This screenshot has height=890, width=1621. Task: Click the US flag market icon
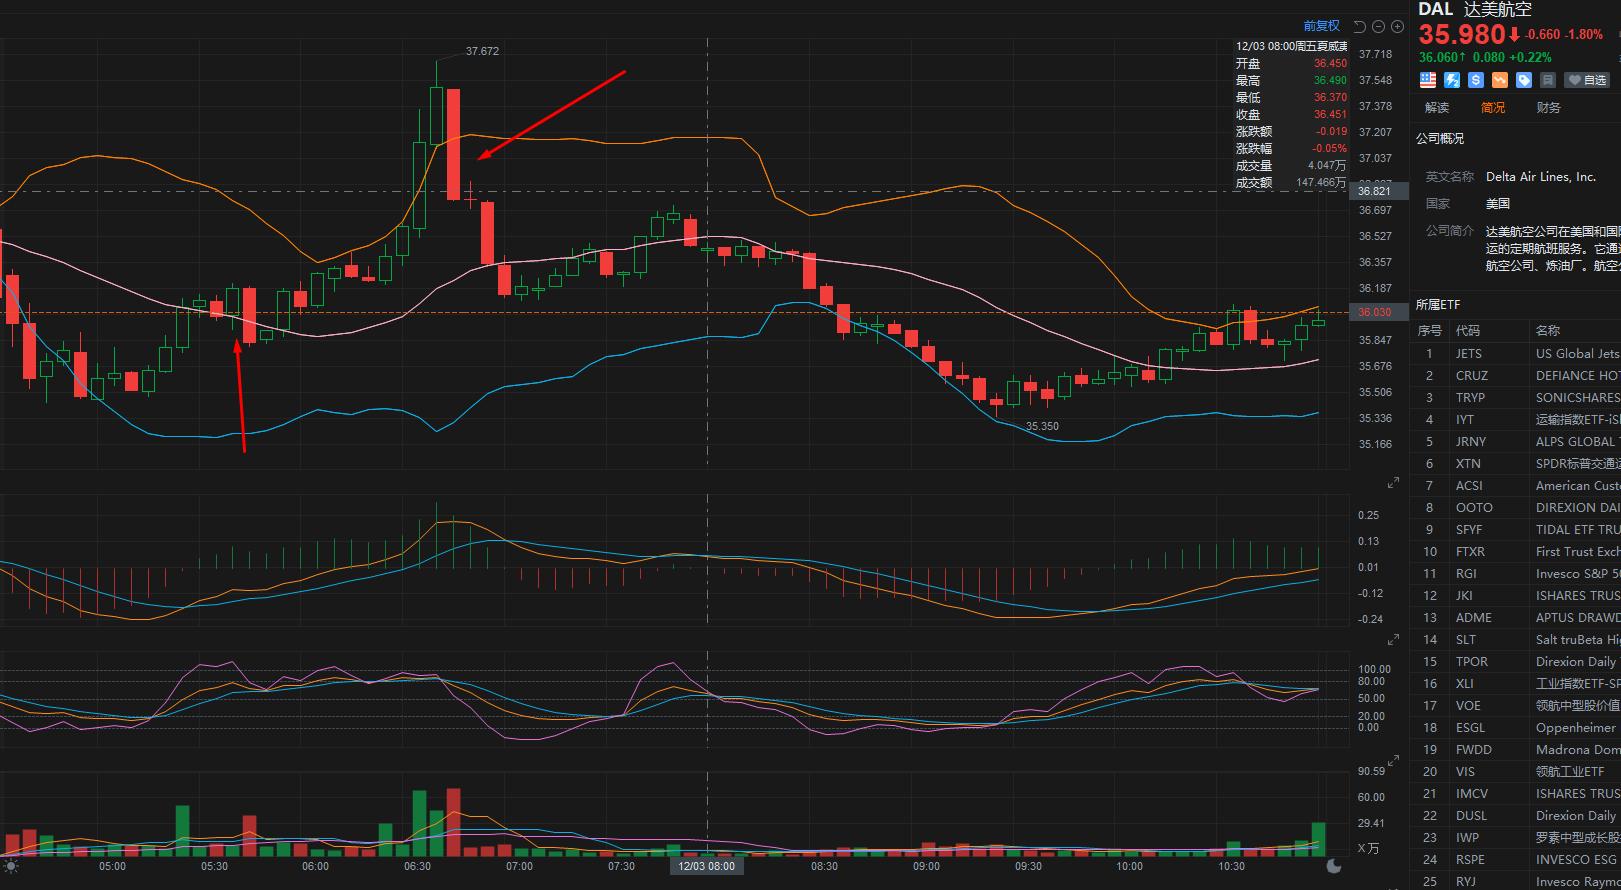pyautogui.click(x=1428, y=80)
